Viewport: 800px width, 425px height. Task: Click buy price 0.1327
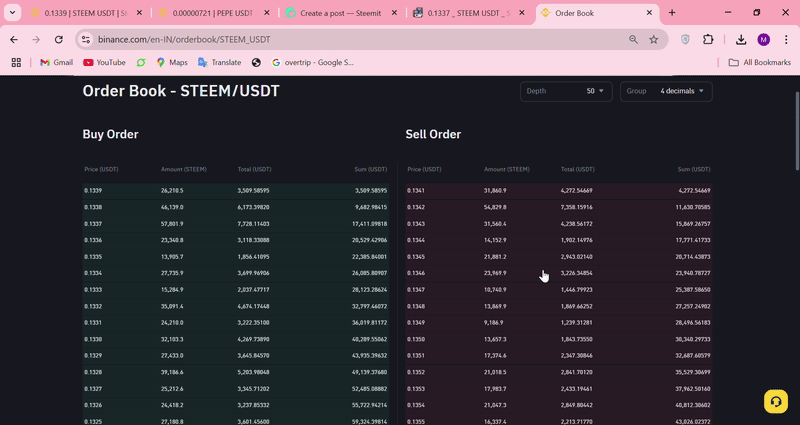pos(93,389)
